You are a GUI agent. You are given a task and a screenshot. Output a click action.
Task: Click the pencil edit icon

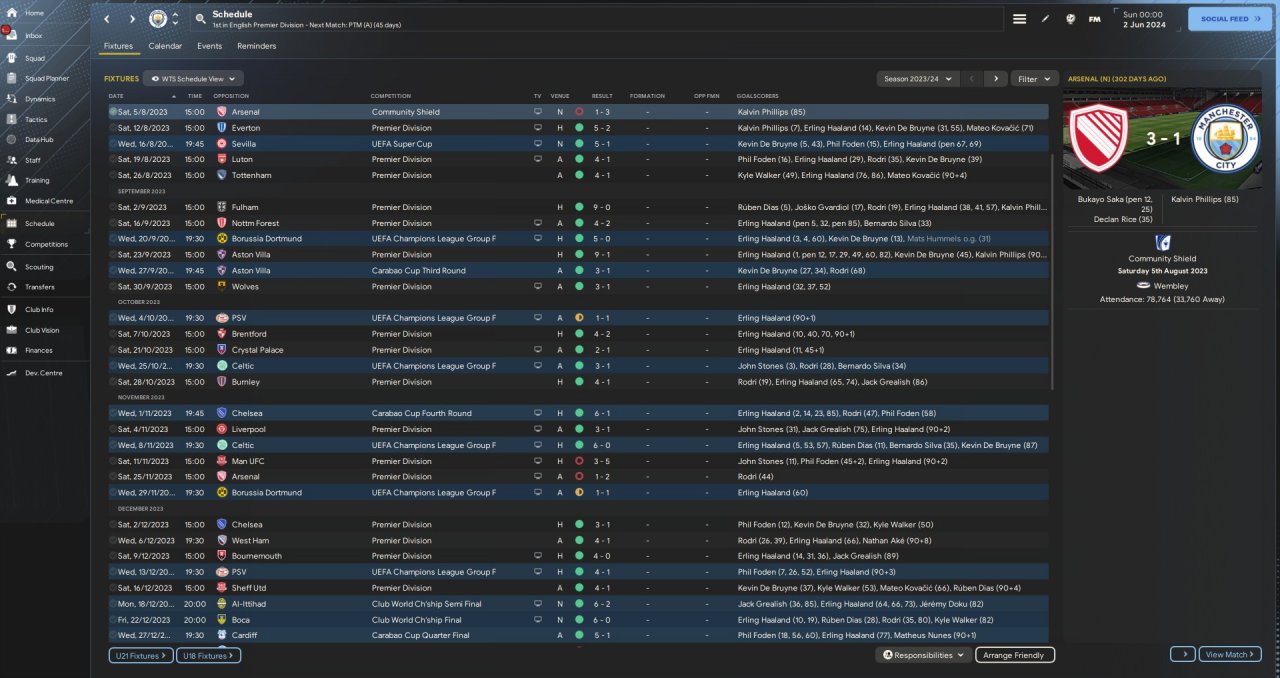pyautogui.click(x=1045, y=19)
